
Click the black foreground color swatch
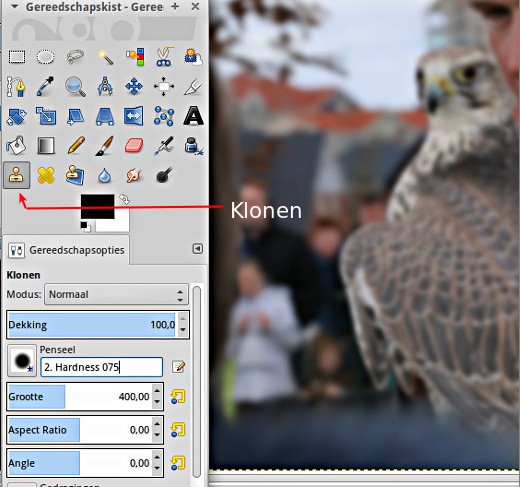click(97, 207)
